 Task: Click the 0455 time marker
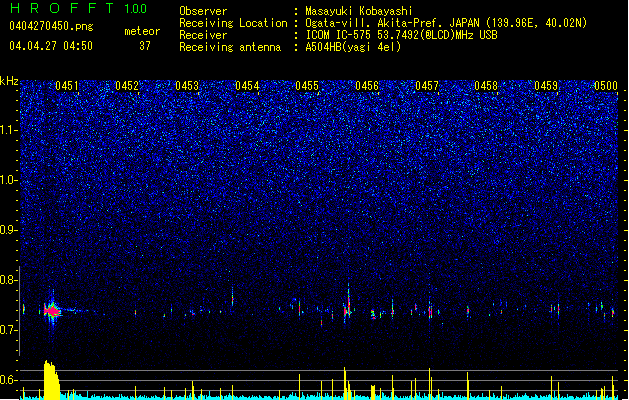(x=307, y=86)
